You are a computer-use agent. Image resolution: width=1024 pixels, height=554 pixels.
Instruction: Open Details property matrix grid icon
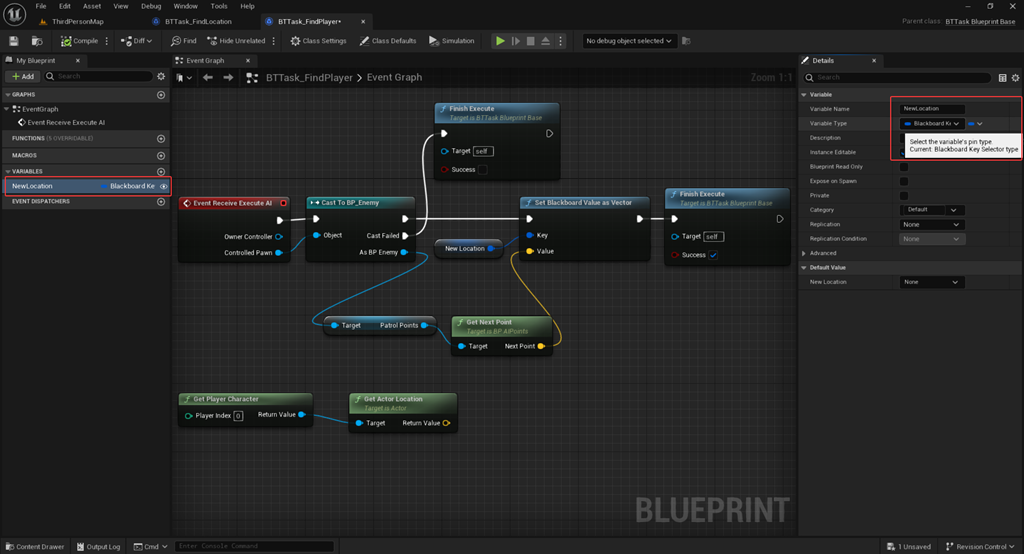[1002, 78]
